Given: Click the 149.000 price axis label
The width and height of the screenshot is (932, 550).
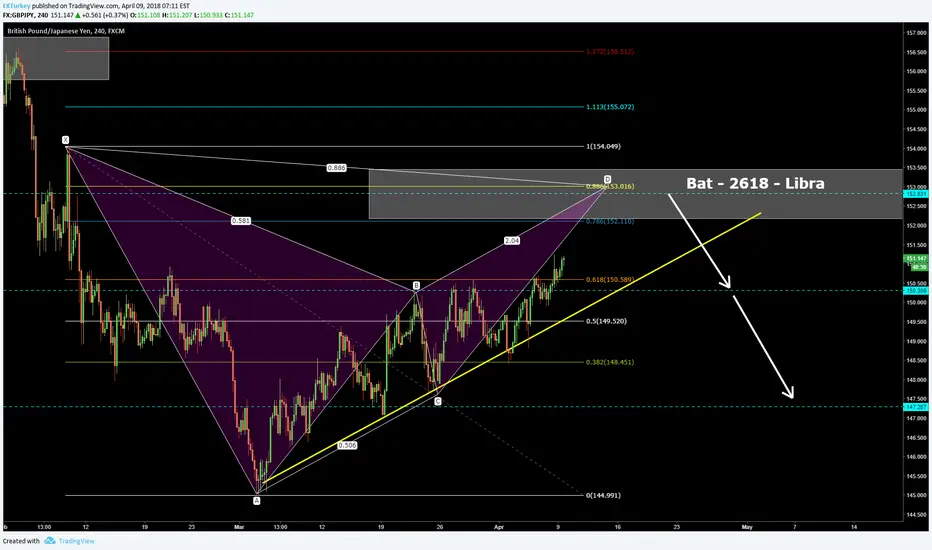Looking at the screenshot, I should click(917, 342).
